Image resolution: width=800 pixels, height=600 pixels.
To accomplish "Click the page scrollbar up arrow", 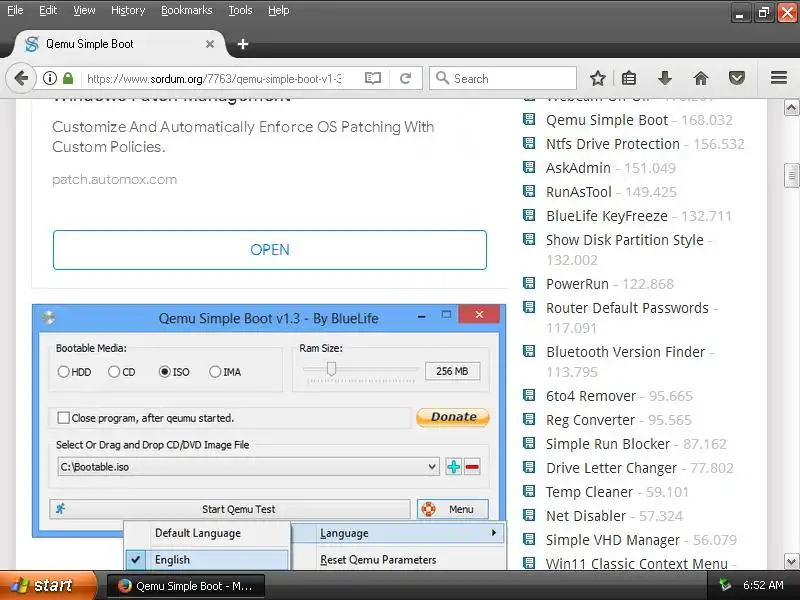I will (x=791, y=108).
